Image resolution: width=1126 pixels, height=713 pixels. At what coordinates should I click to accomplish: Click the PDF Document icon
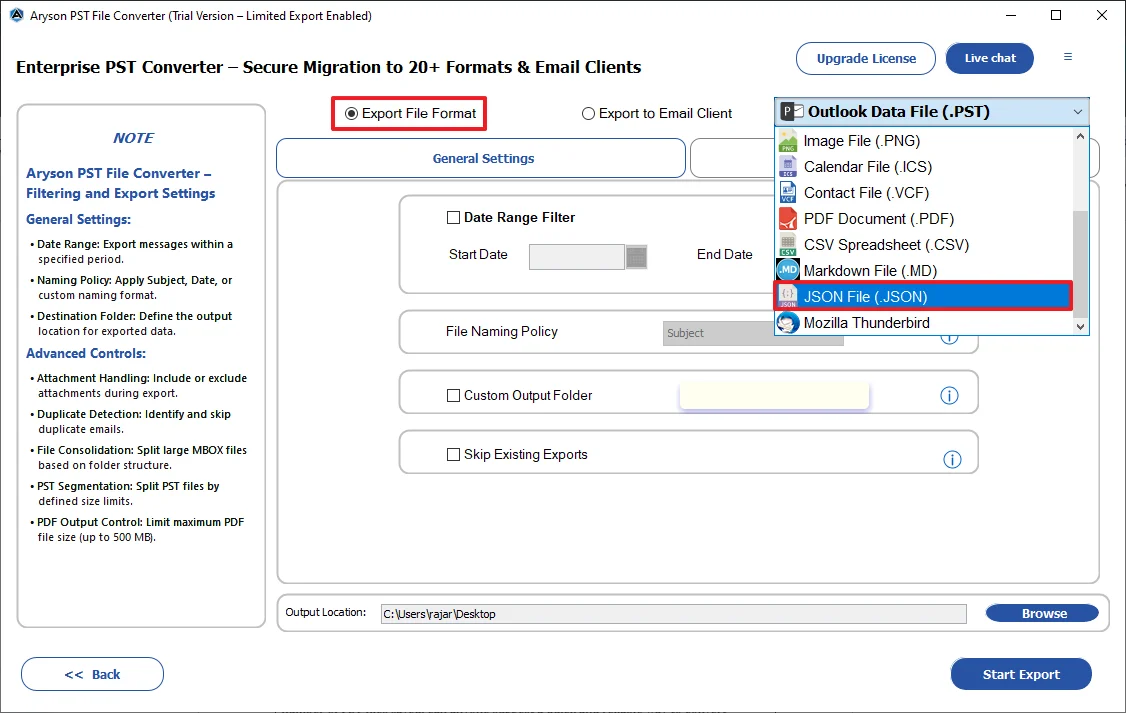(x=788, y=218)
